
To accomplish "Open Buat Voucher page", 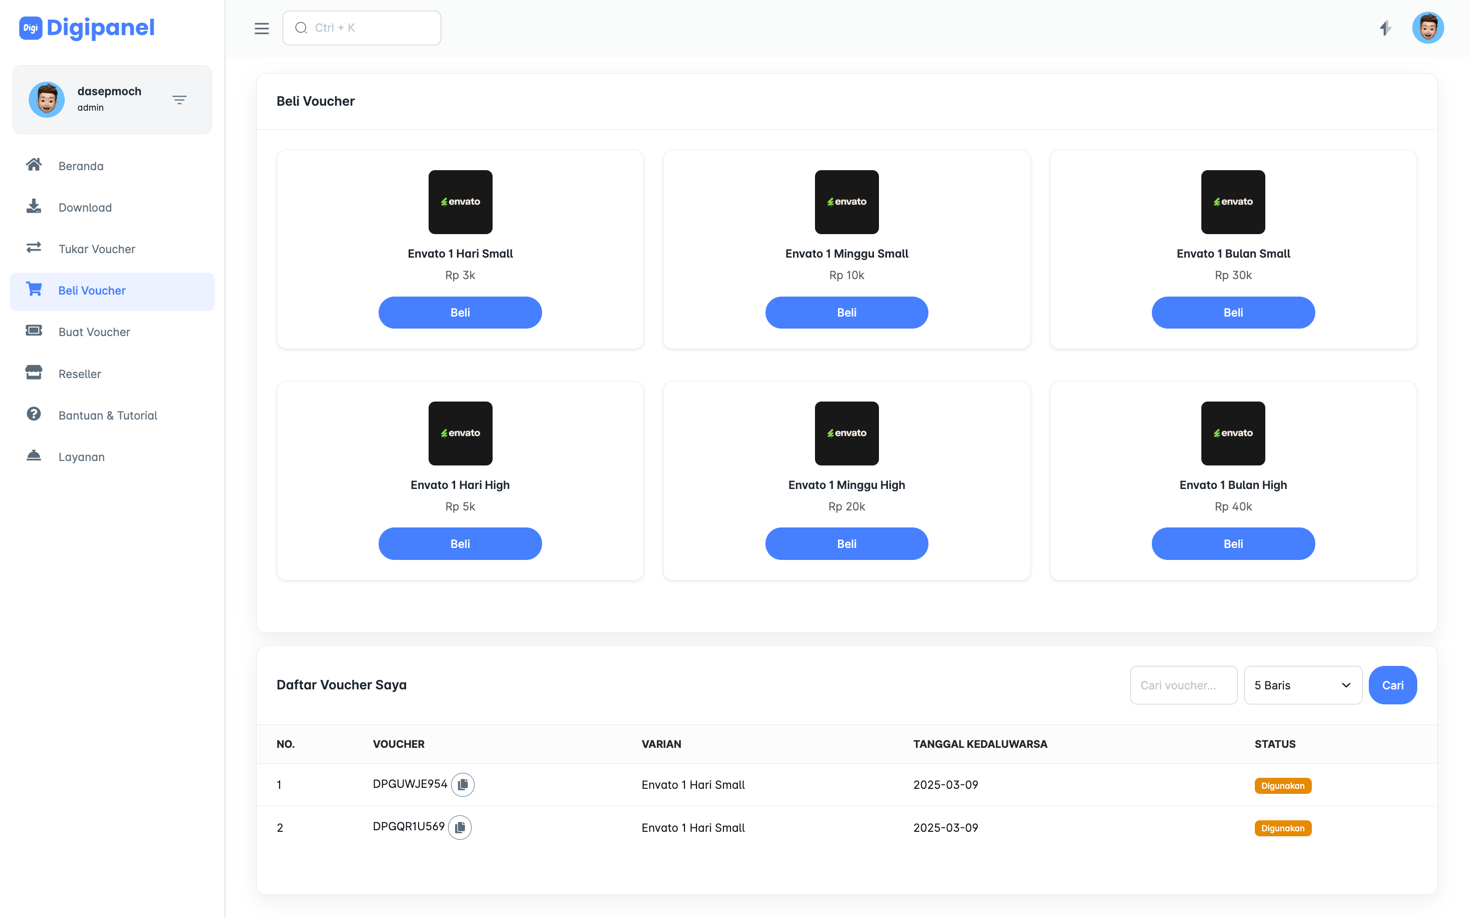I will coord(112,332).
